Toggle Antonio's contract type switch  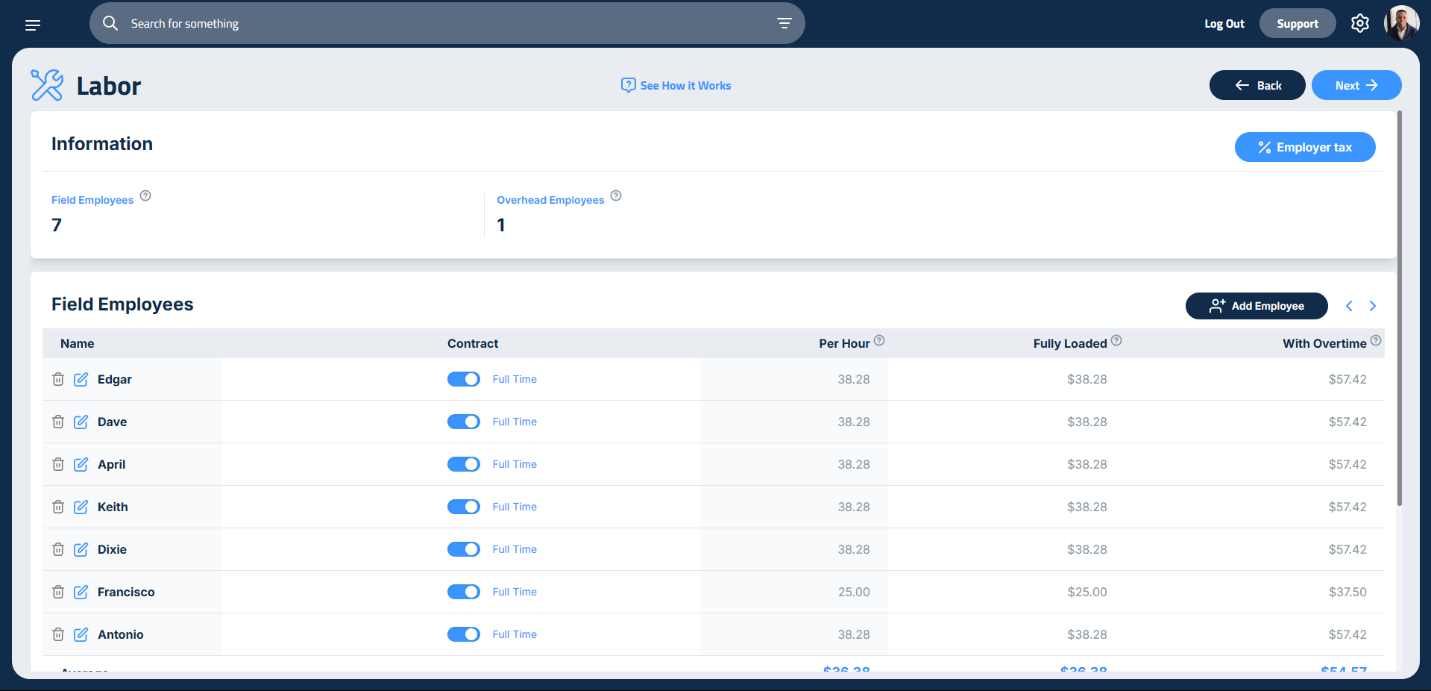[x=463, y=635]
